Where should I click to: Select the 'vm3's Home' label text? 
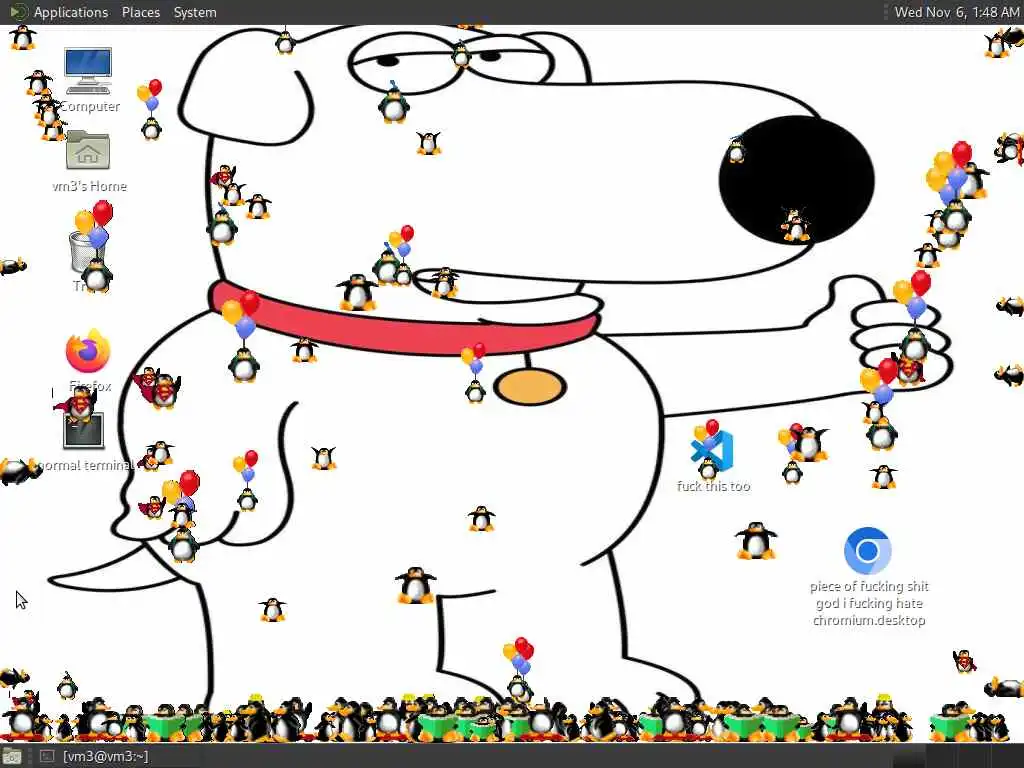point(89,186)
